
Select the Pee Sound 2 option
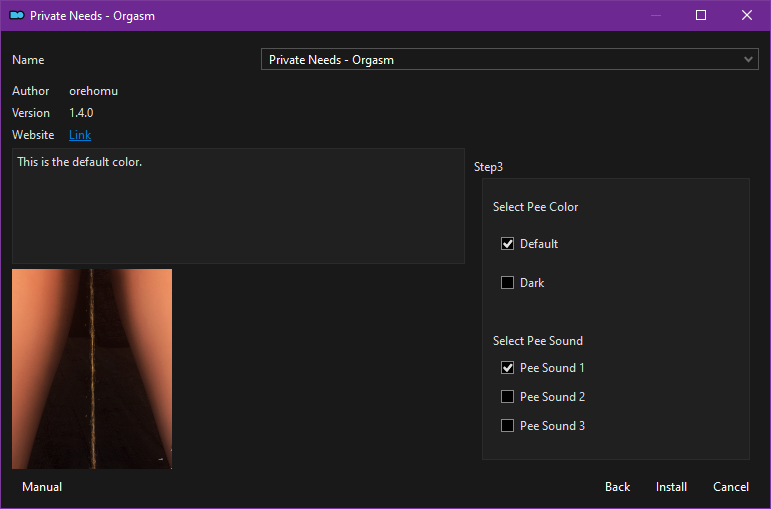pos(508,397)
